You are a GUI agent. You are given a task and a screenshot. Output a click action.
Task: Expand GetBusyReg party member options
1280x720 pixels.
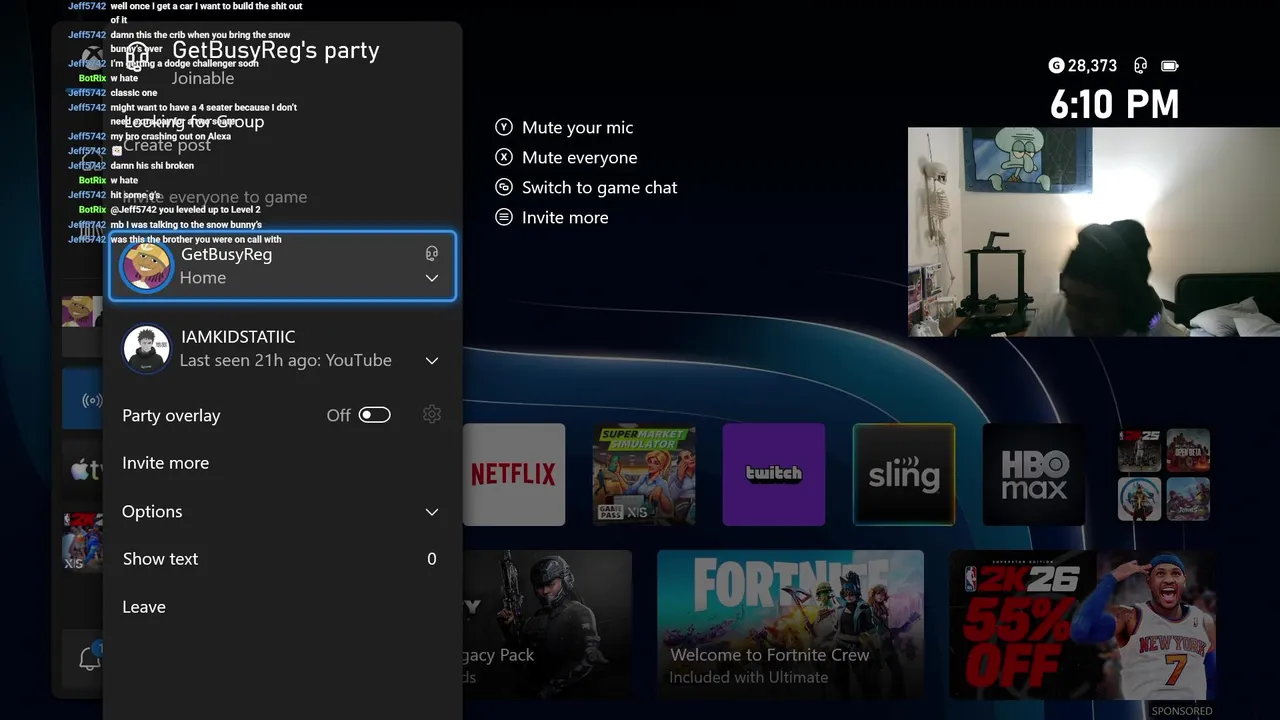pyautogui.click(x=432, y=278)
